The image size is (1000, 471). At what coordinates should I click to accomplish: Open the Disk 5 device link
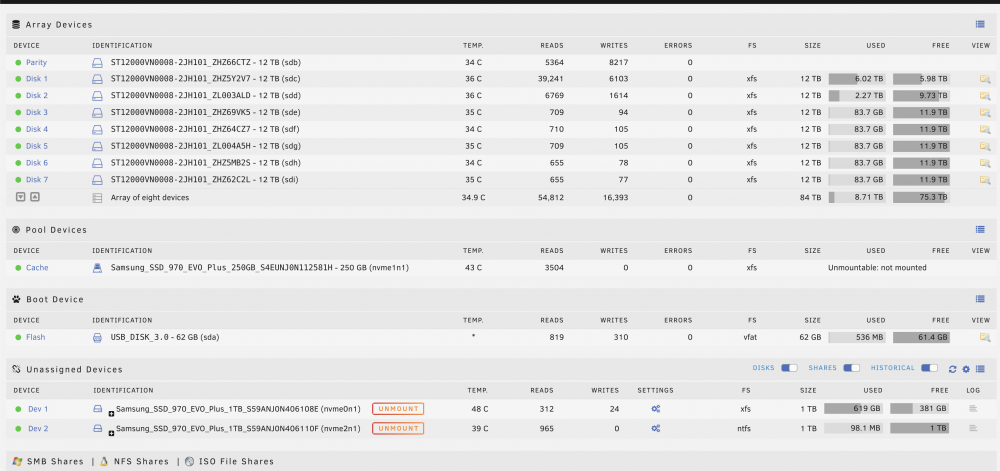(x=37, y=146)
